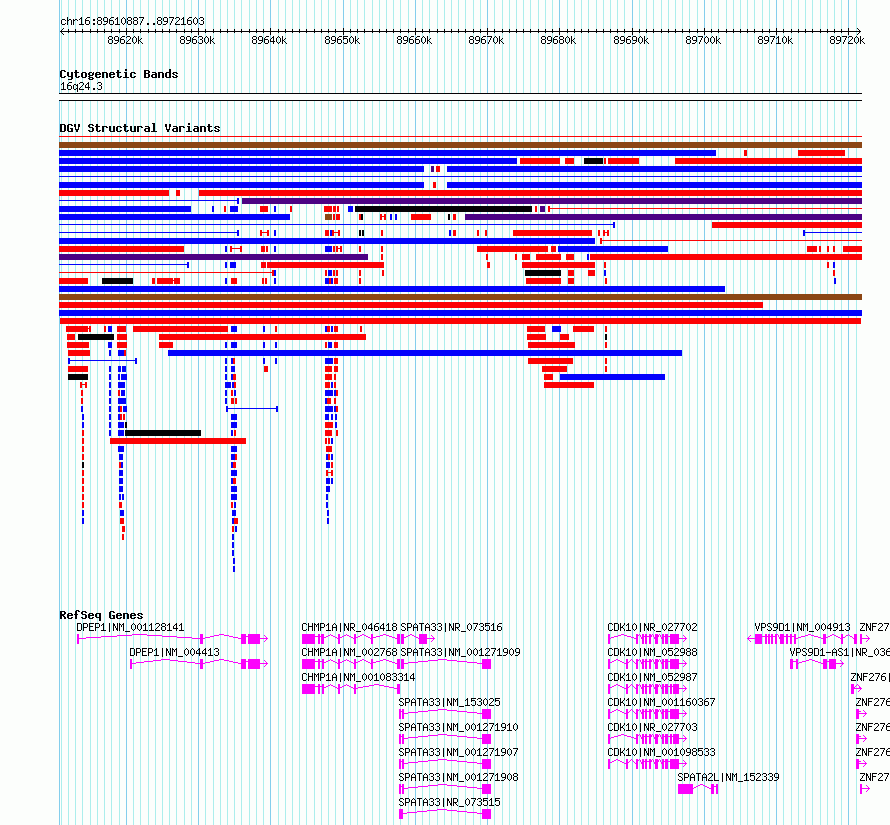Screen dimensions: 890x825
Task: Click the SPATA33|NM_001271907 transcript label
Action: coord(458,752)
